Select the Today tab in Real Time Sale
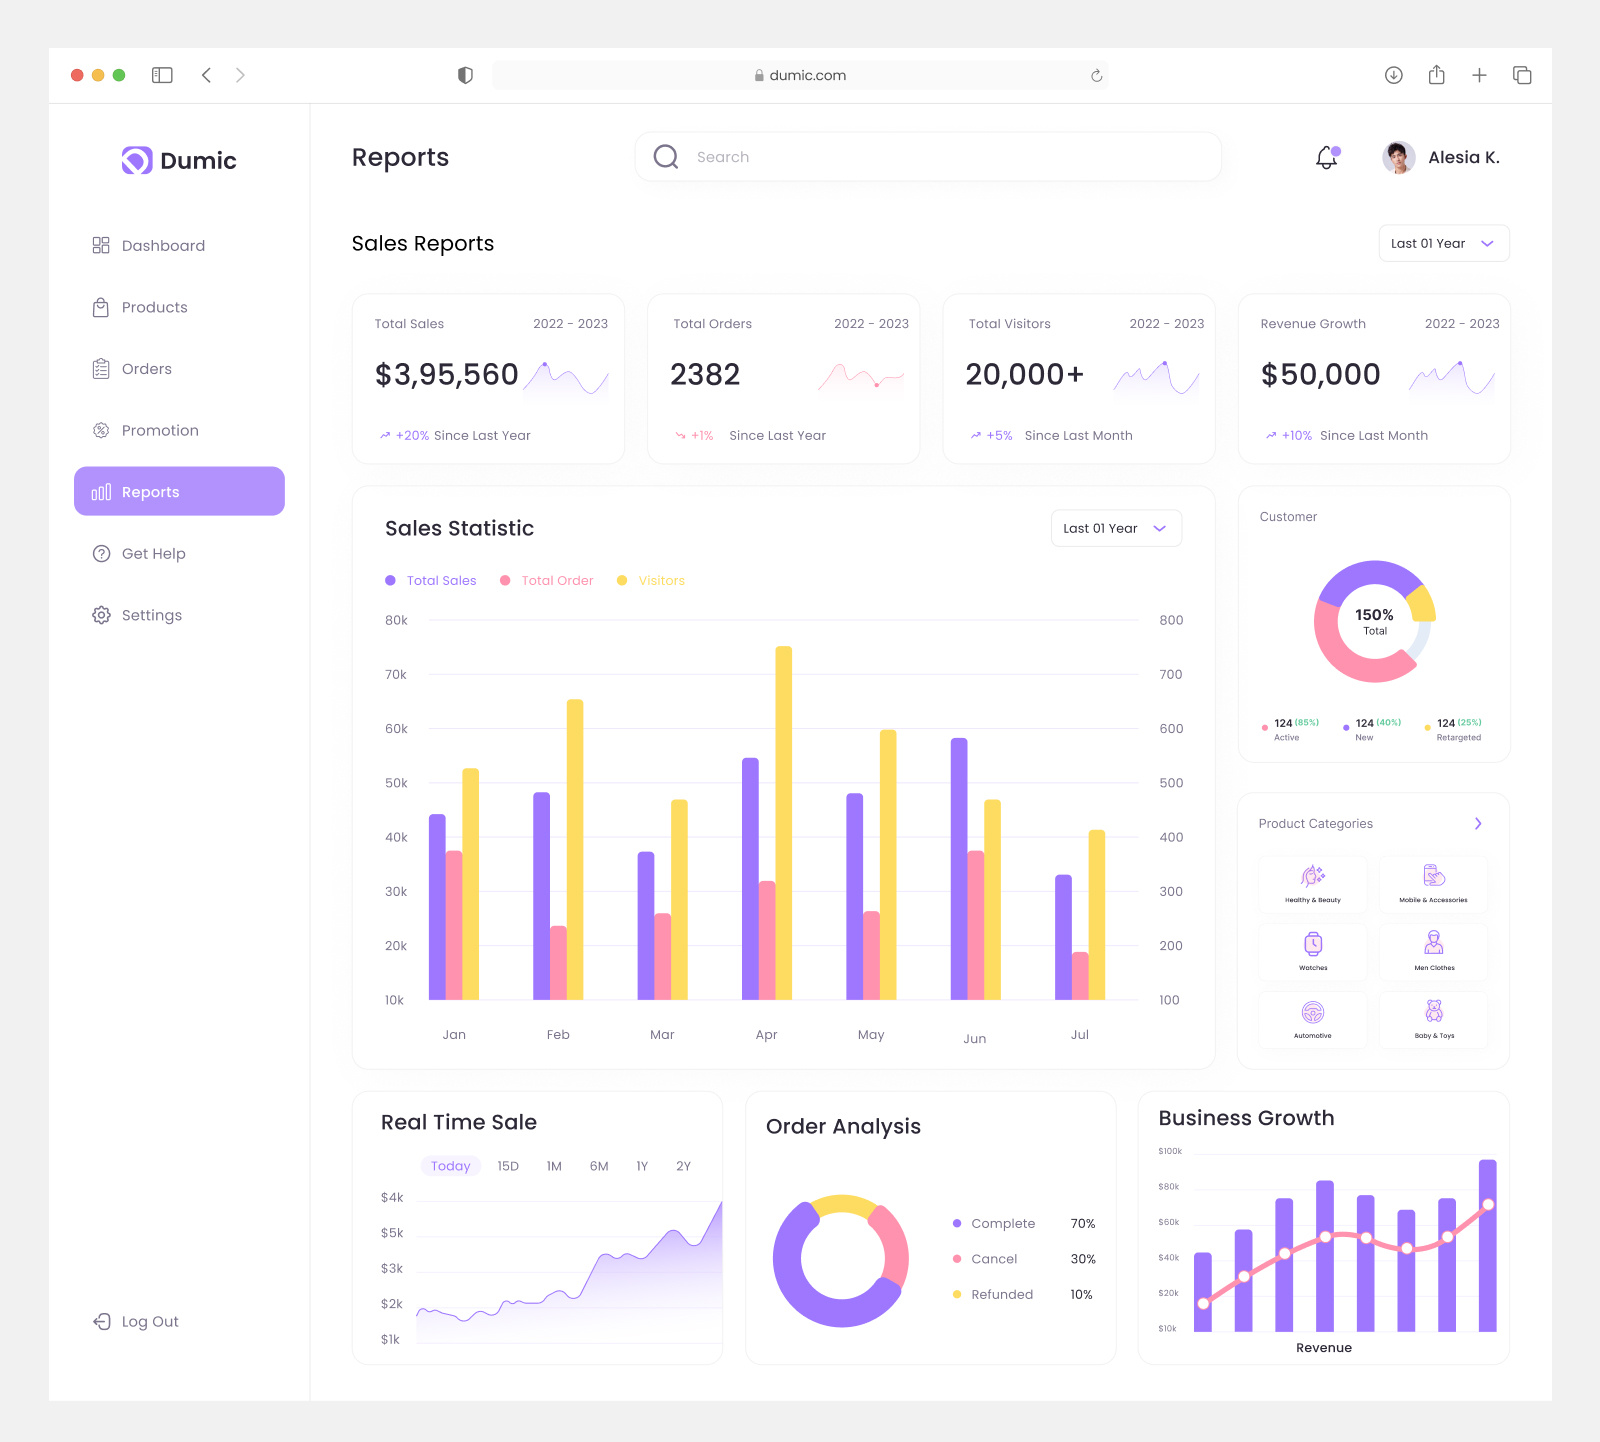 450,1165
